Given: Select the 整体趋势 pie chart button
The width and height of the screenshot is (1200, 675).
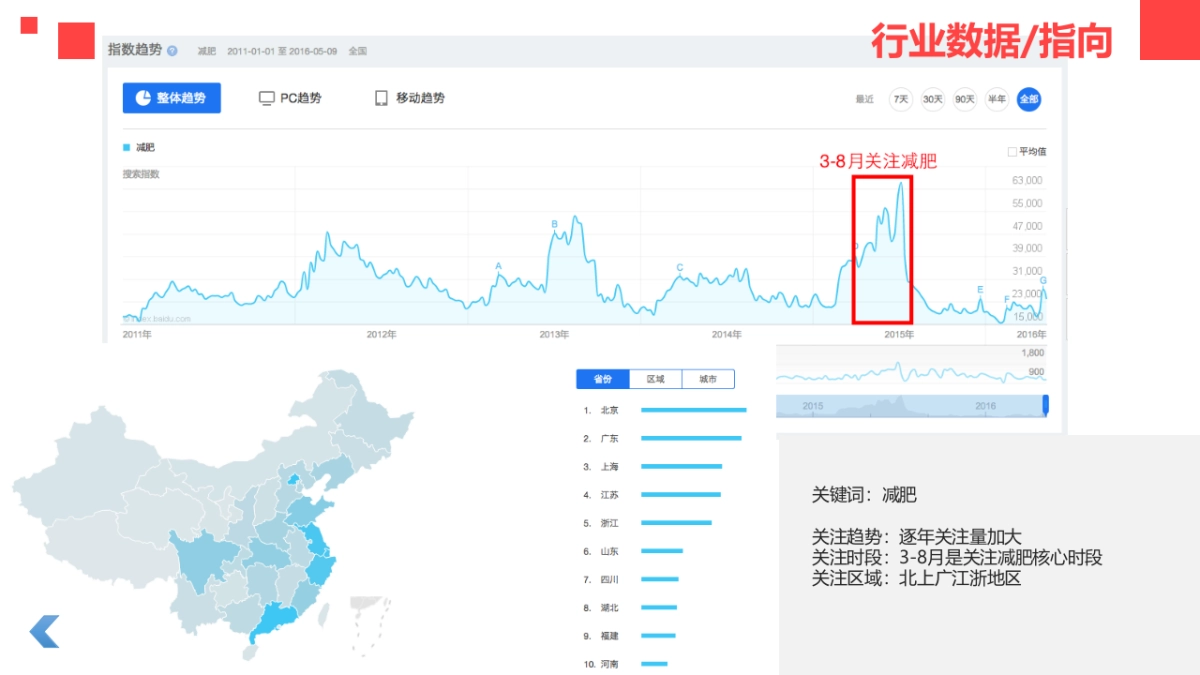Looking at the screenshot, I should click(x=171, y=98).
